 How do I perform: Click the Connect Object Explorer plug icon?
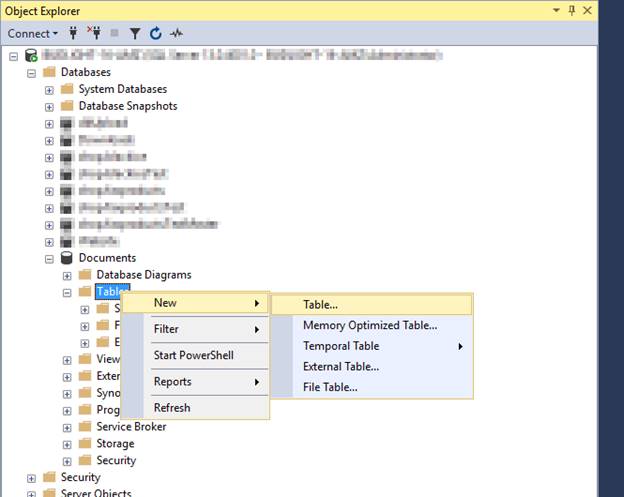pyautogui.click(x=73, y=33)
